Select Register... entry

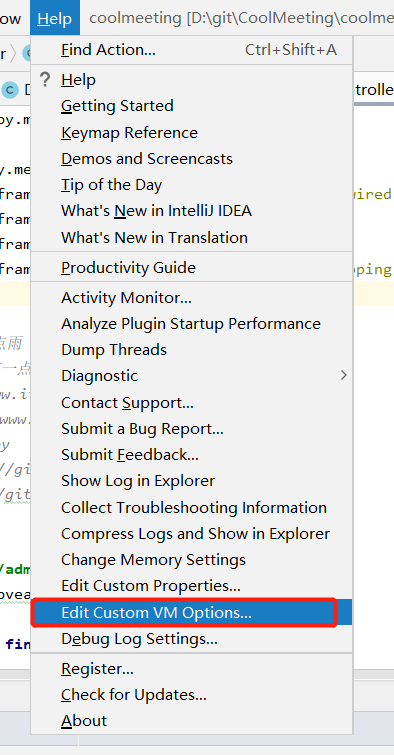192,669
